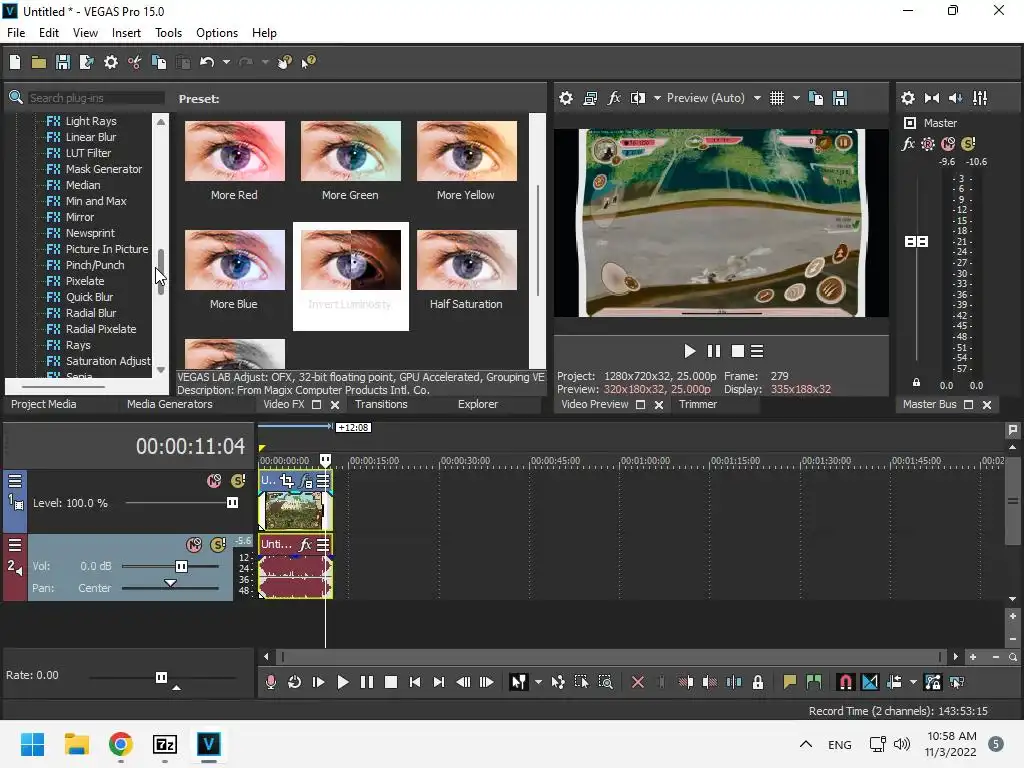The height and width of the screenshot is (768, 1024).
Task: Open the Preview (Auto) quality dropdown
Action: tap(757, 98)
